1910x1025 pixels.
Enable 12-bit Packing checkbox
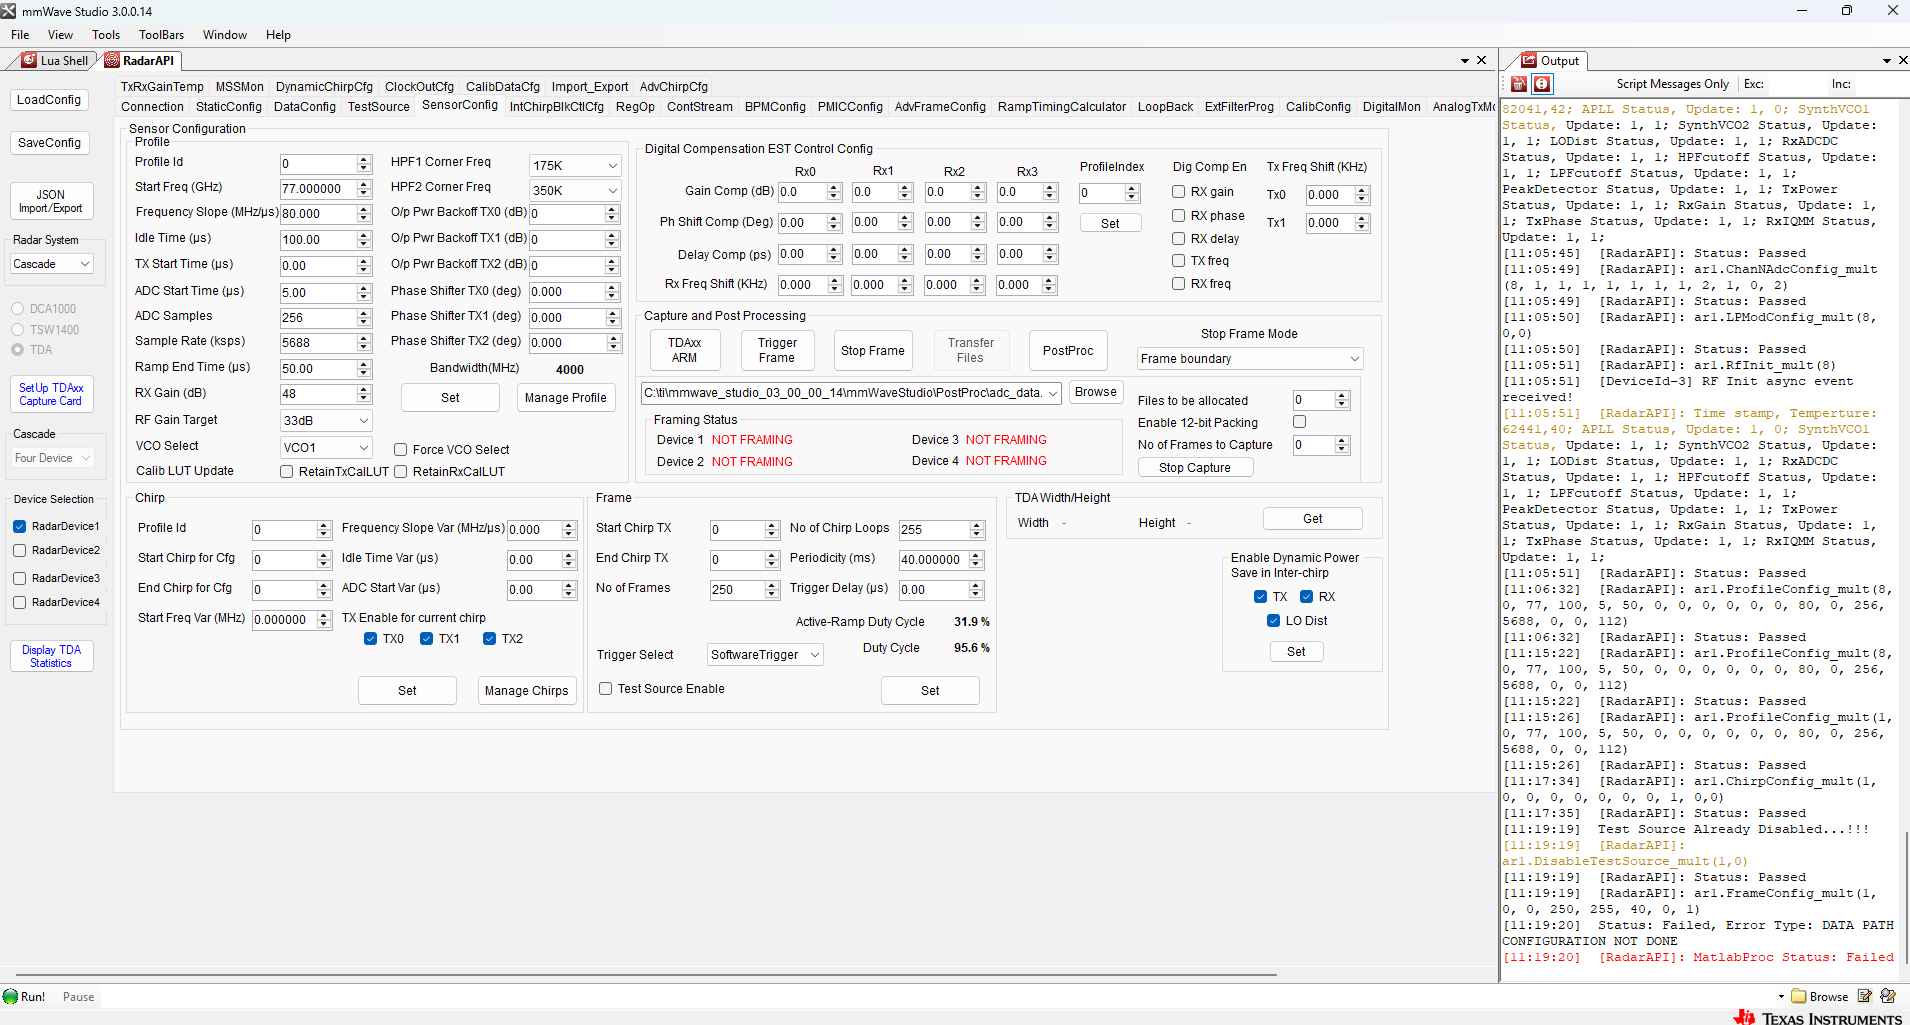point(1299,422)
